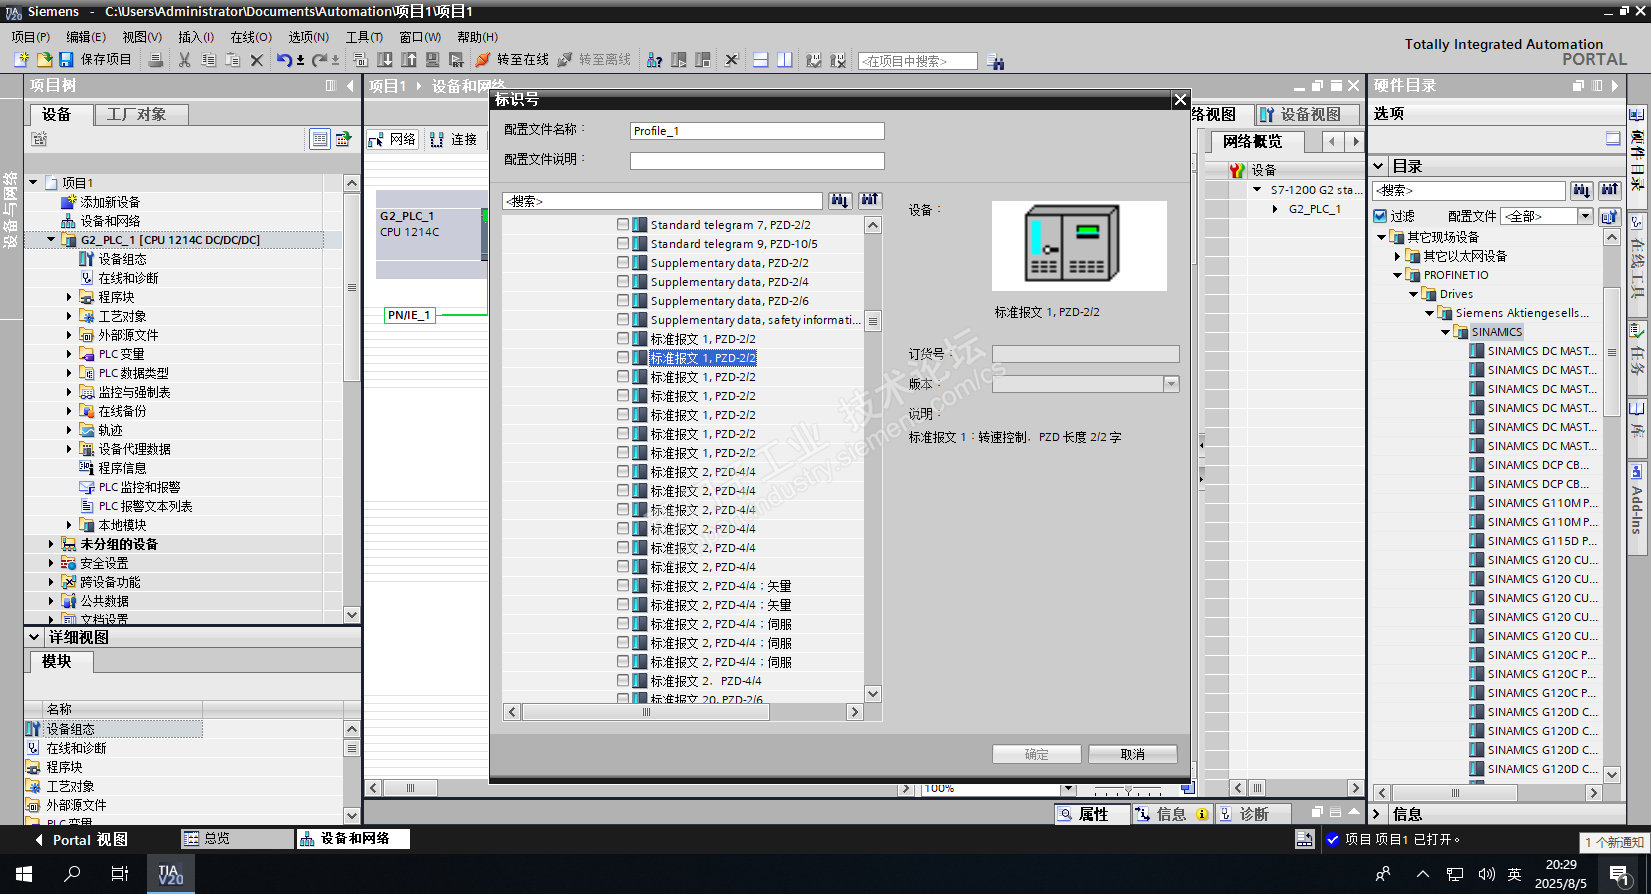The height and width of the screenshot is (894, 1651).
Task: Click the search in project binoculars icon
Action: click(995, 61)
